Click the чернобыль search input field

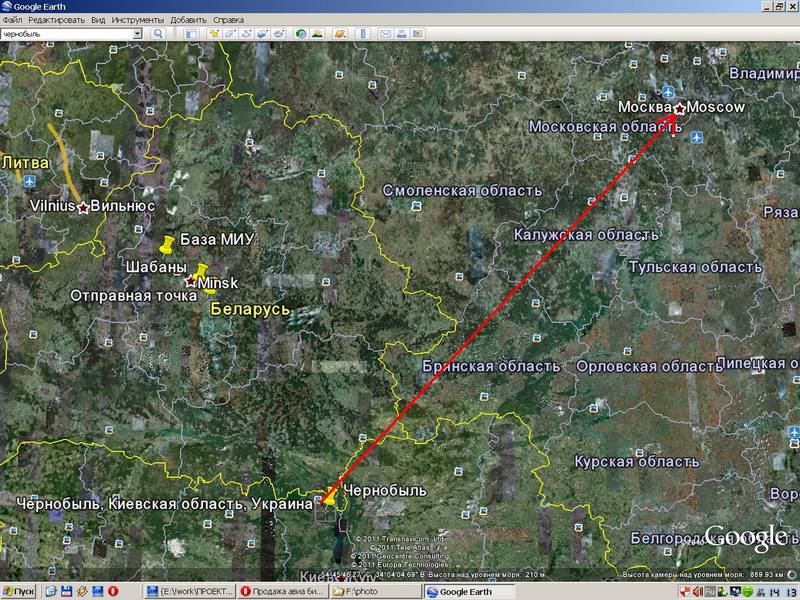point(66,33)
